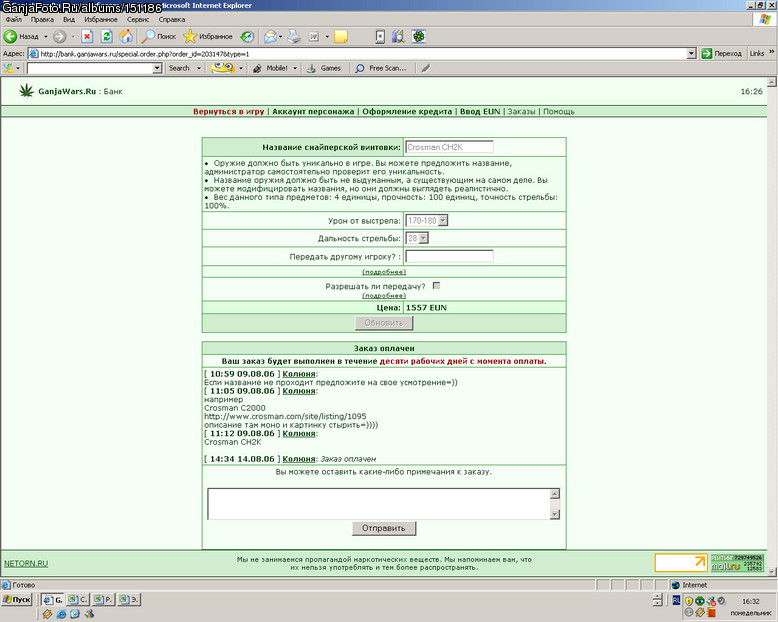Open the 'Сервис' menu
This screenshot has height=622, width=778.
click(x=138, y=19)
